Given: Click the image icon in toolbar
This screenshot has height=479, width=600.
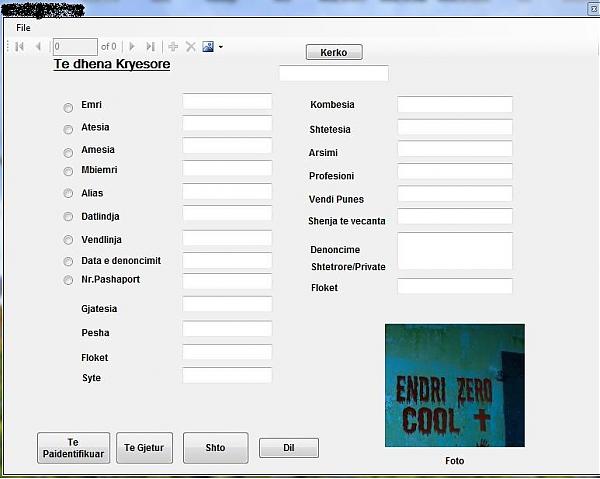Looking at the screenshot, I should click(208, 47).
